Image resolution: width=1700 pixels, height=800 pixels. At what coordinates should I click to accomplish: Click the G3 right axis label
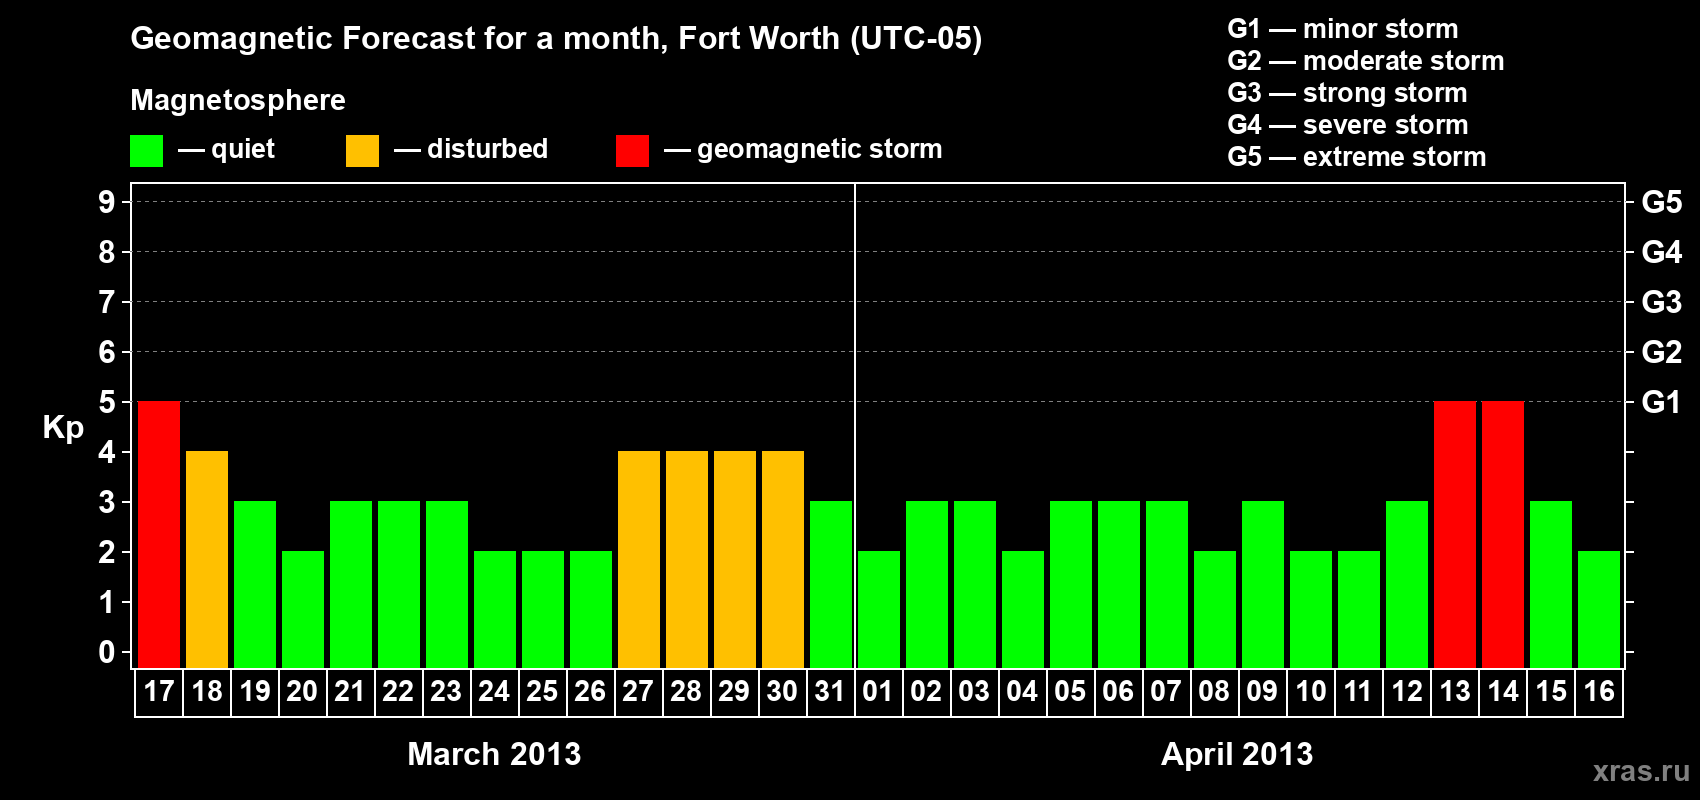(1662, 302)
